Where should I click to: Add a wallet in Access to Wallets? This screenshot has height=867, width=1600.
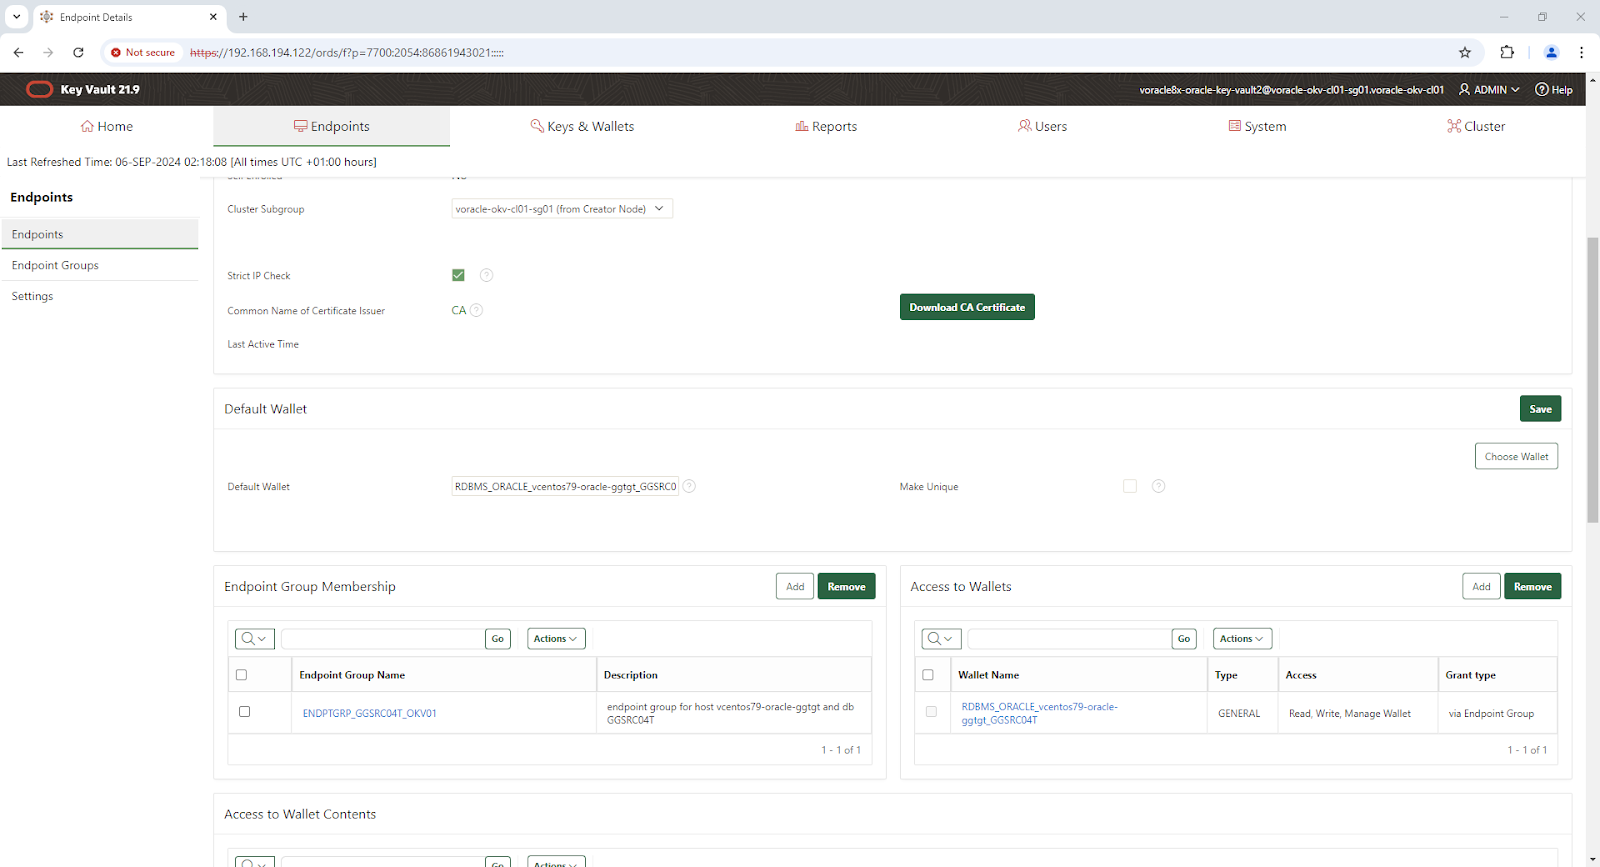(x=1481, y=586)
